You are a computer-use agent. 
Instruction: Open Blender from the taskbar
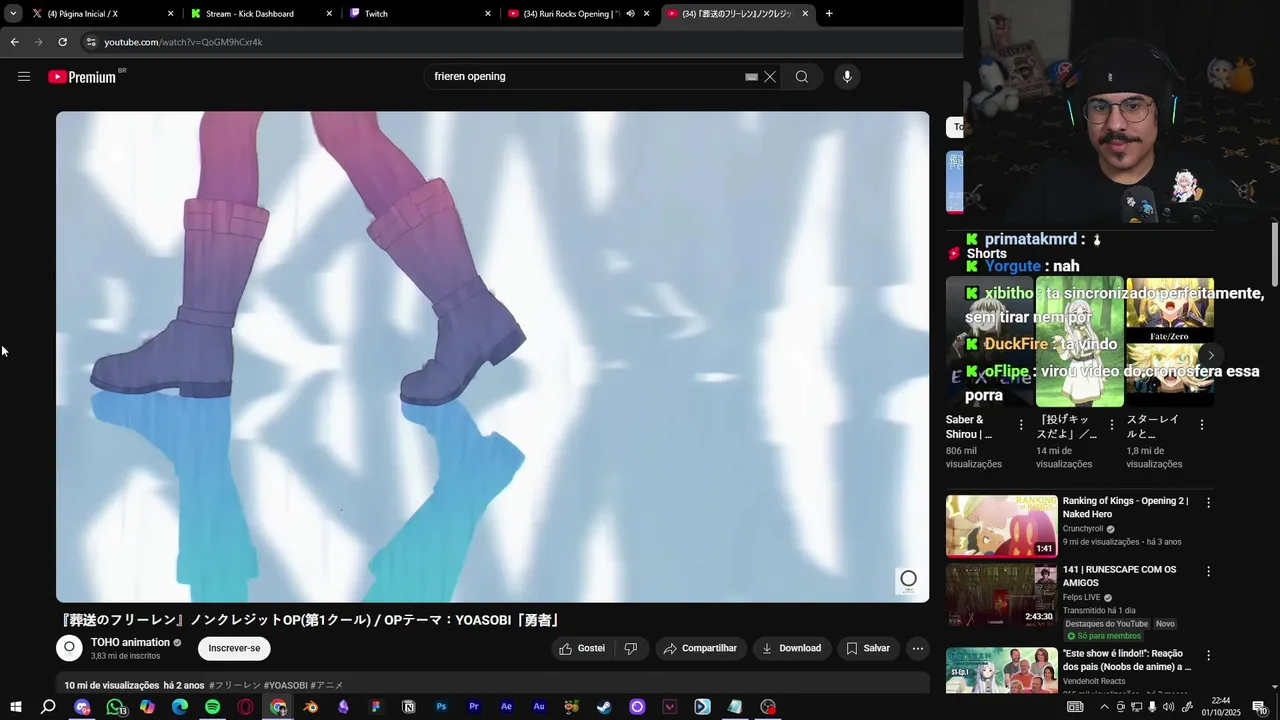coord(311,707)
